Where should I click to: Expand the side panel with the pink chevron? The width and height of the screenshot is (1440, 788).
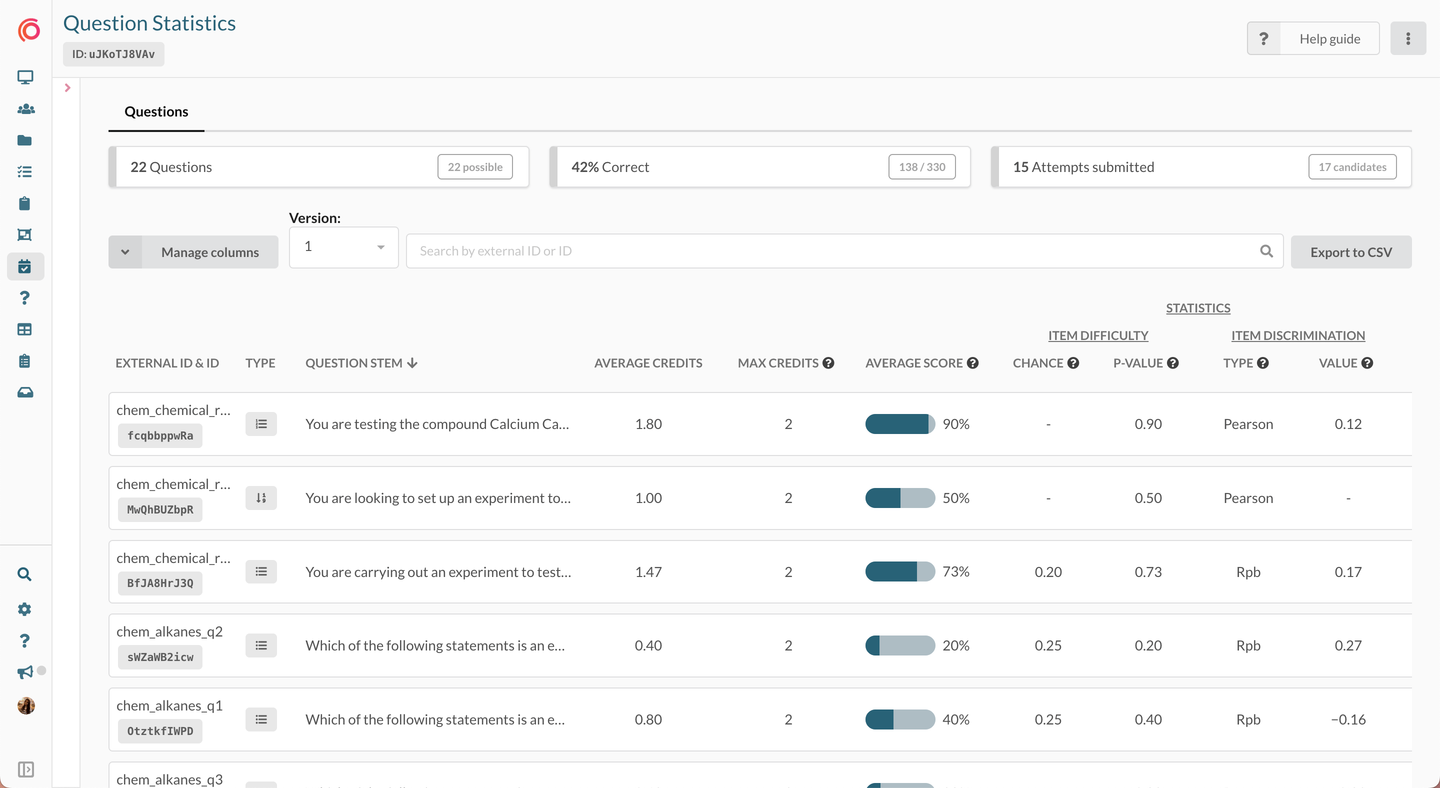pos(67,88)
